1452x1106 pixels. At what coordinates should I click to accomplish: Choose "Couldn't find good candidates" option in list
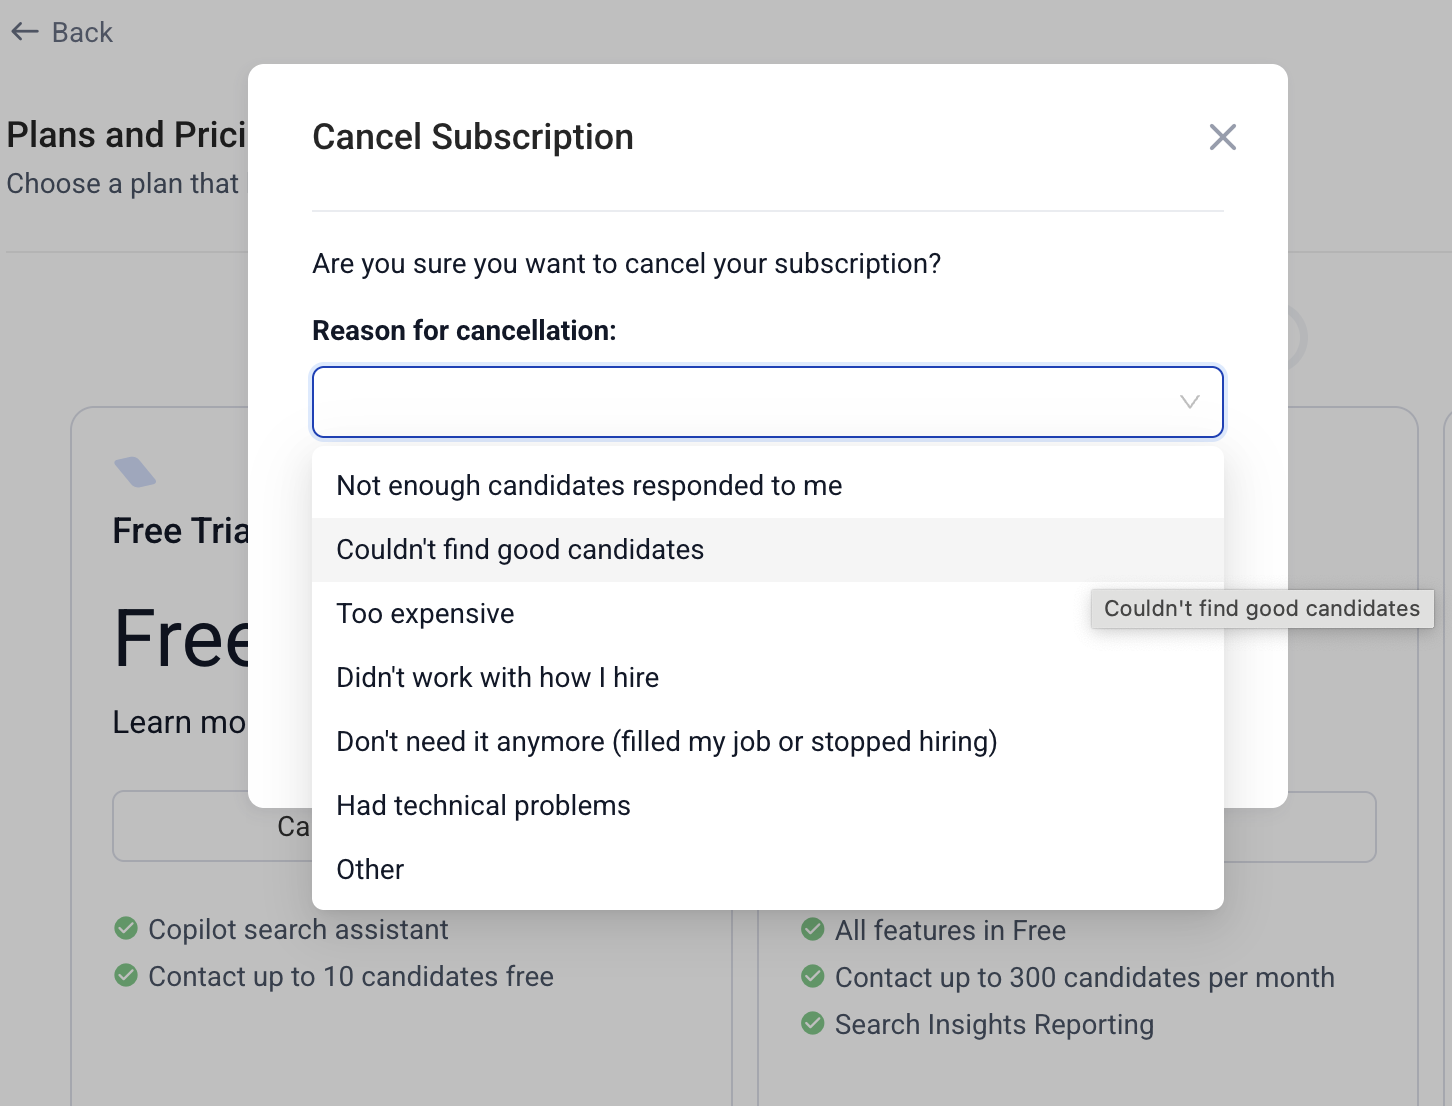coord(520,550)
